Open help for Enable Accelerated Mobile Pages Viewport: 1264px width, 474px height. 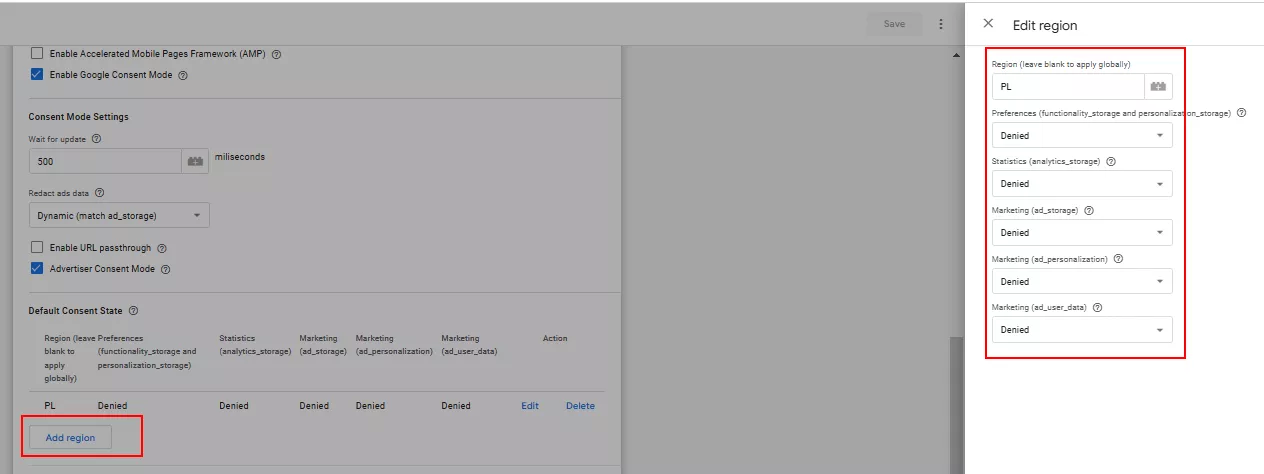pyautogui.click(x=276, y=54)
